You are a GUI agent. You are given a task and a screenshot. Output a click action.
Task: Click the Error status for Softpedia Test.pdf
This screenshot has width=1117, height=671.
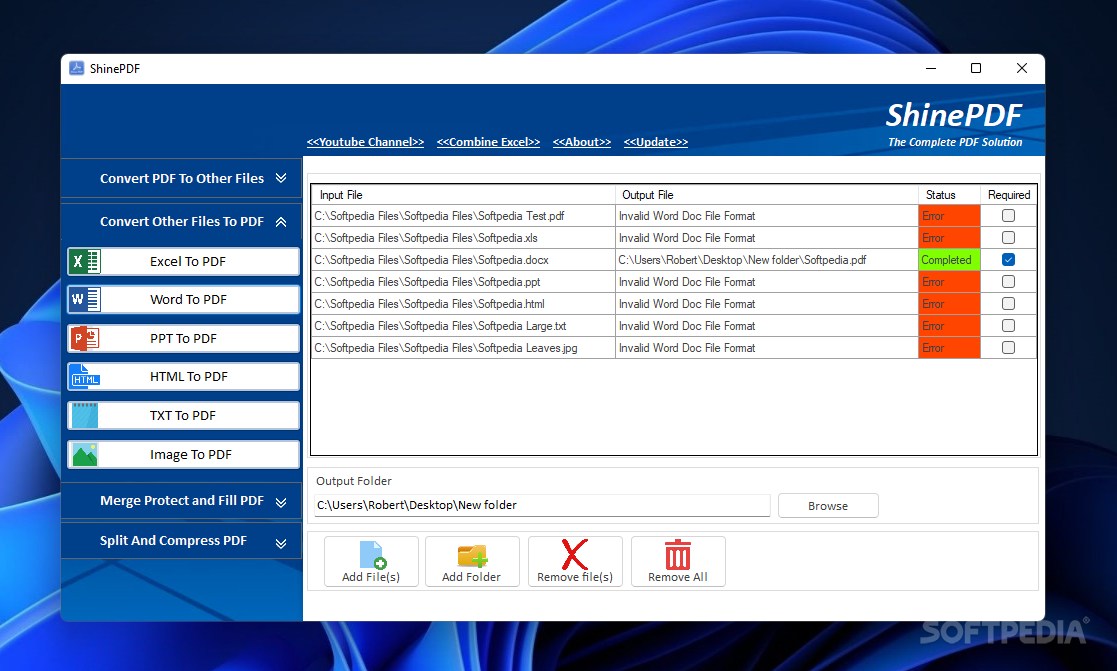click(x=949, y=216)
